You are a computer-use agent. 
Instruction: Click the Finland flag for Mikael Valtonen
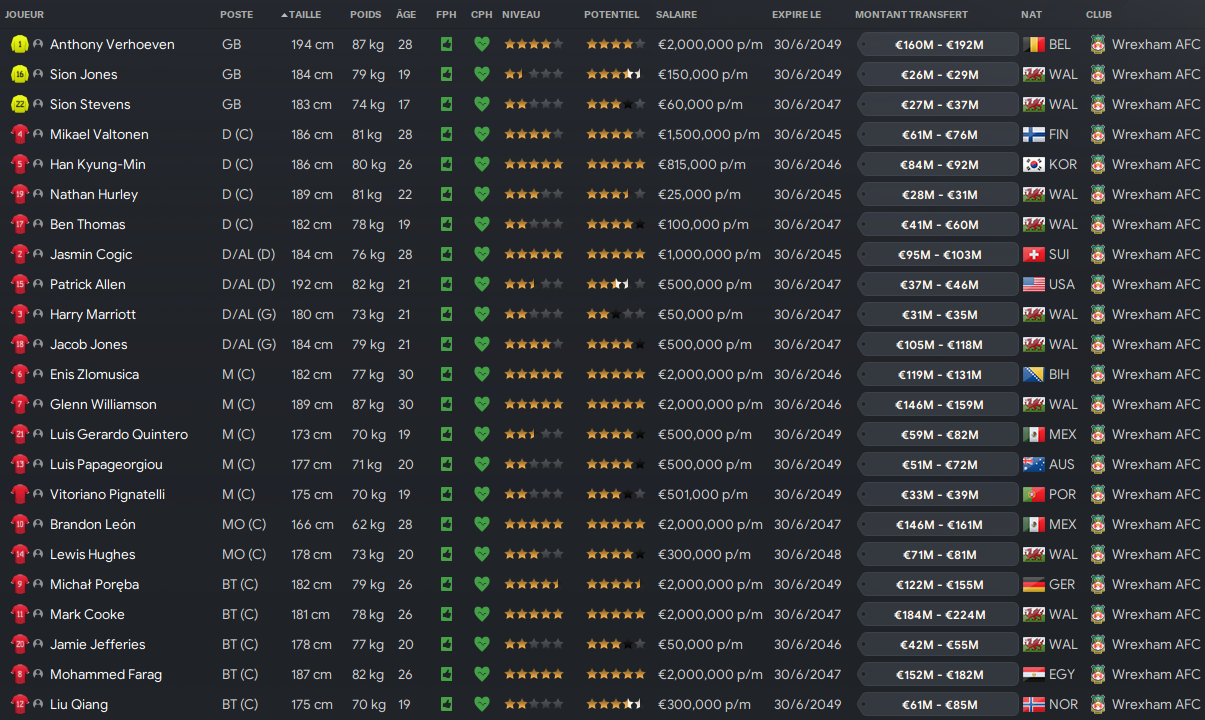click(x=1034, y=134)
